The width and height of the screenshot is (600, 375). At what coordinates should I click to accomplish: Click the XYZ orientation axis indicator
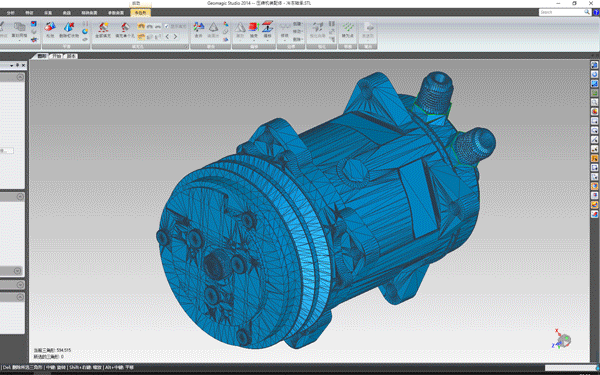tap(562, 339)
